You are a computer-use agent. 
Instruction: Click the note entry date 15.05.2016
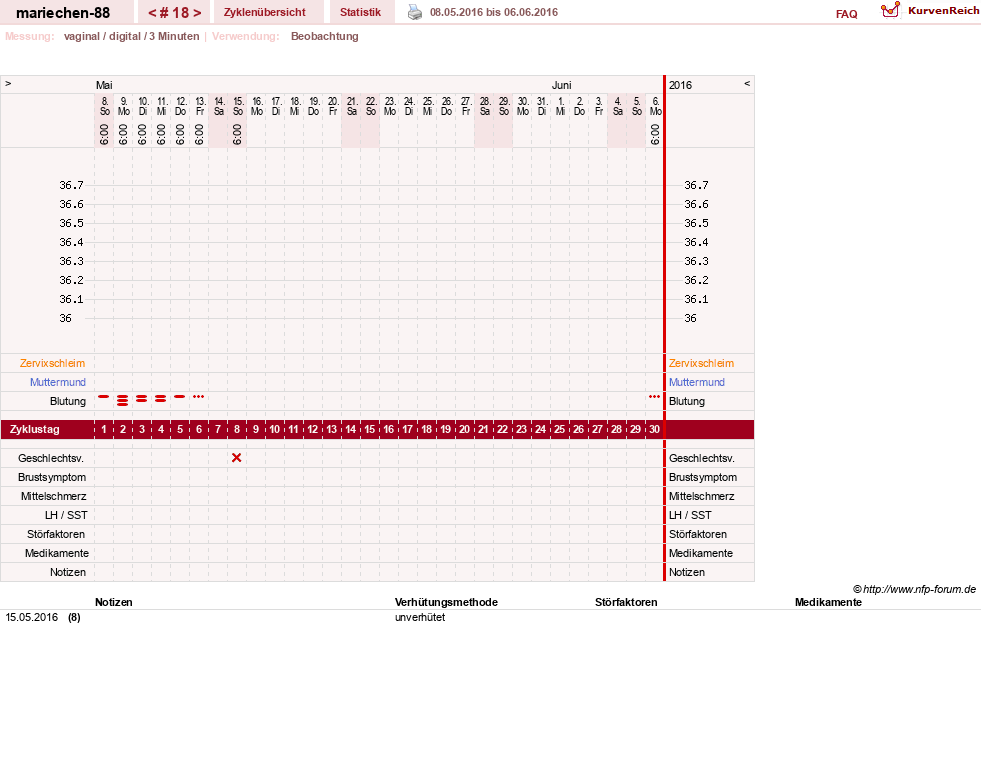click(32, 618)
